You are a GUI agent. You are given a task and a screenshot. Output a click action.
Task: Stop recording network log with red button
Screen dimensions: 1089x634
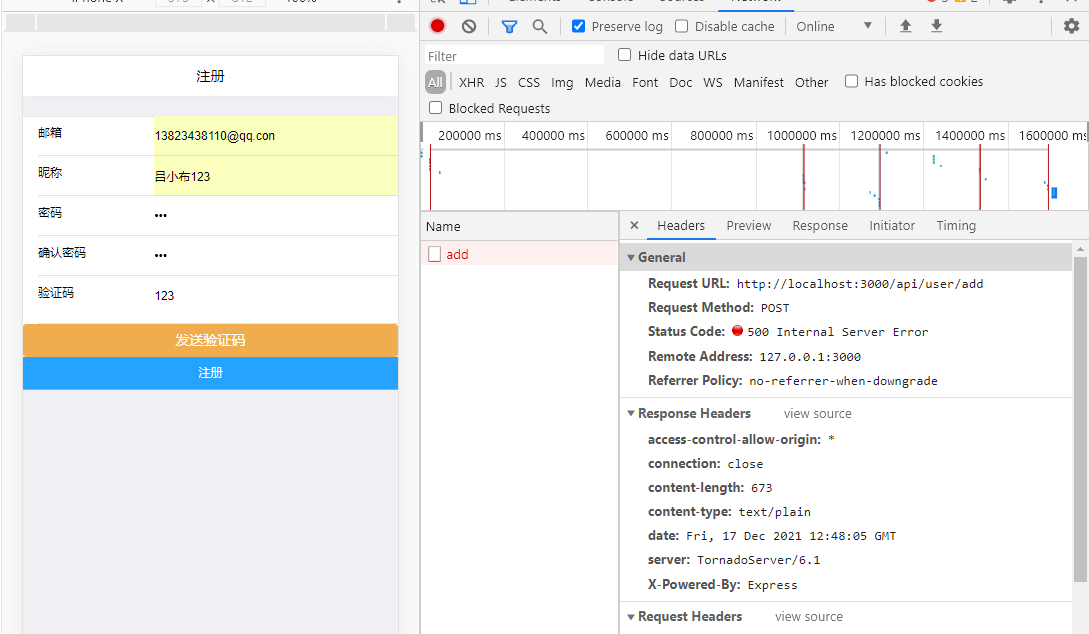(437, 26)
